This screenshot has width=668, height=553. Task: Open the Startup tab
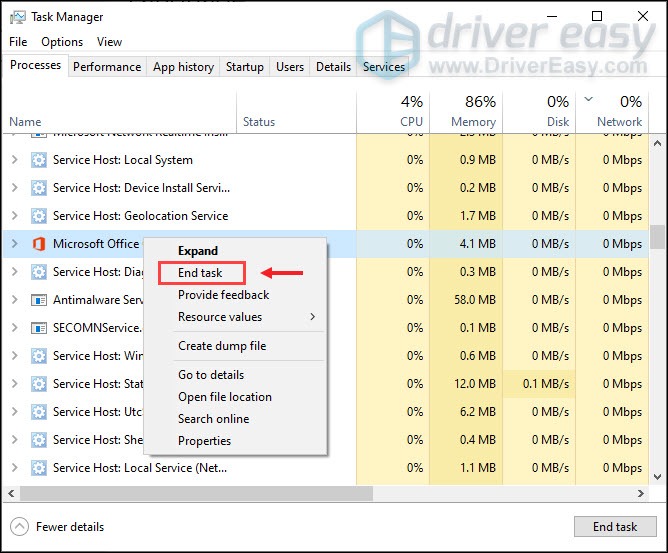tap(245, 67)
